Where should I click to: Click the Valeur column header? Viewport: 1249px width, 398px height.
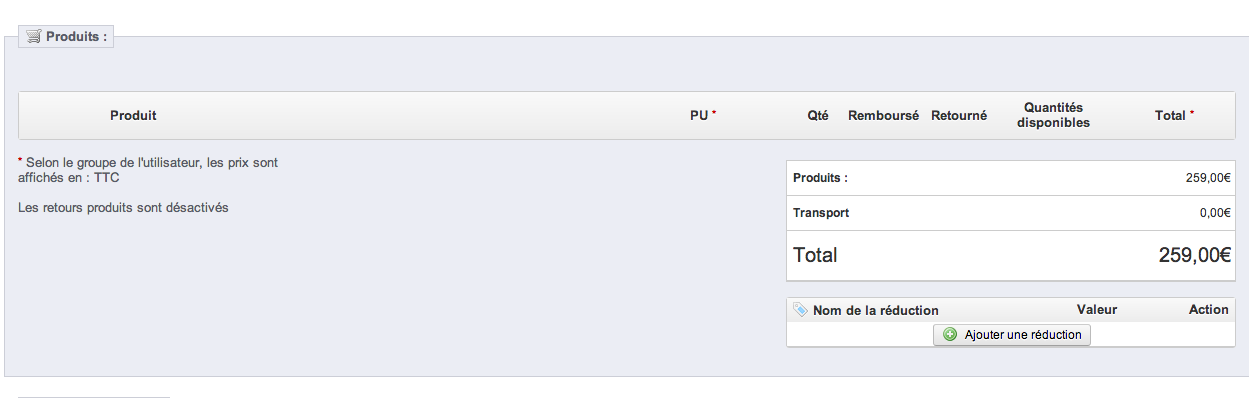1097,310
